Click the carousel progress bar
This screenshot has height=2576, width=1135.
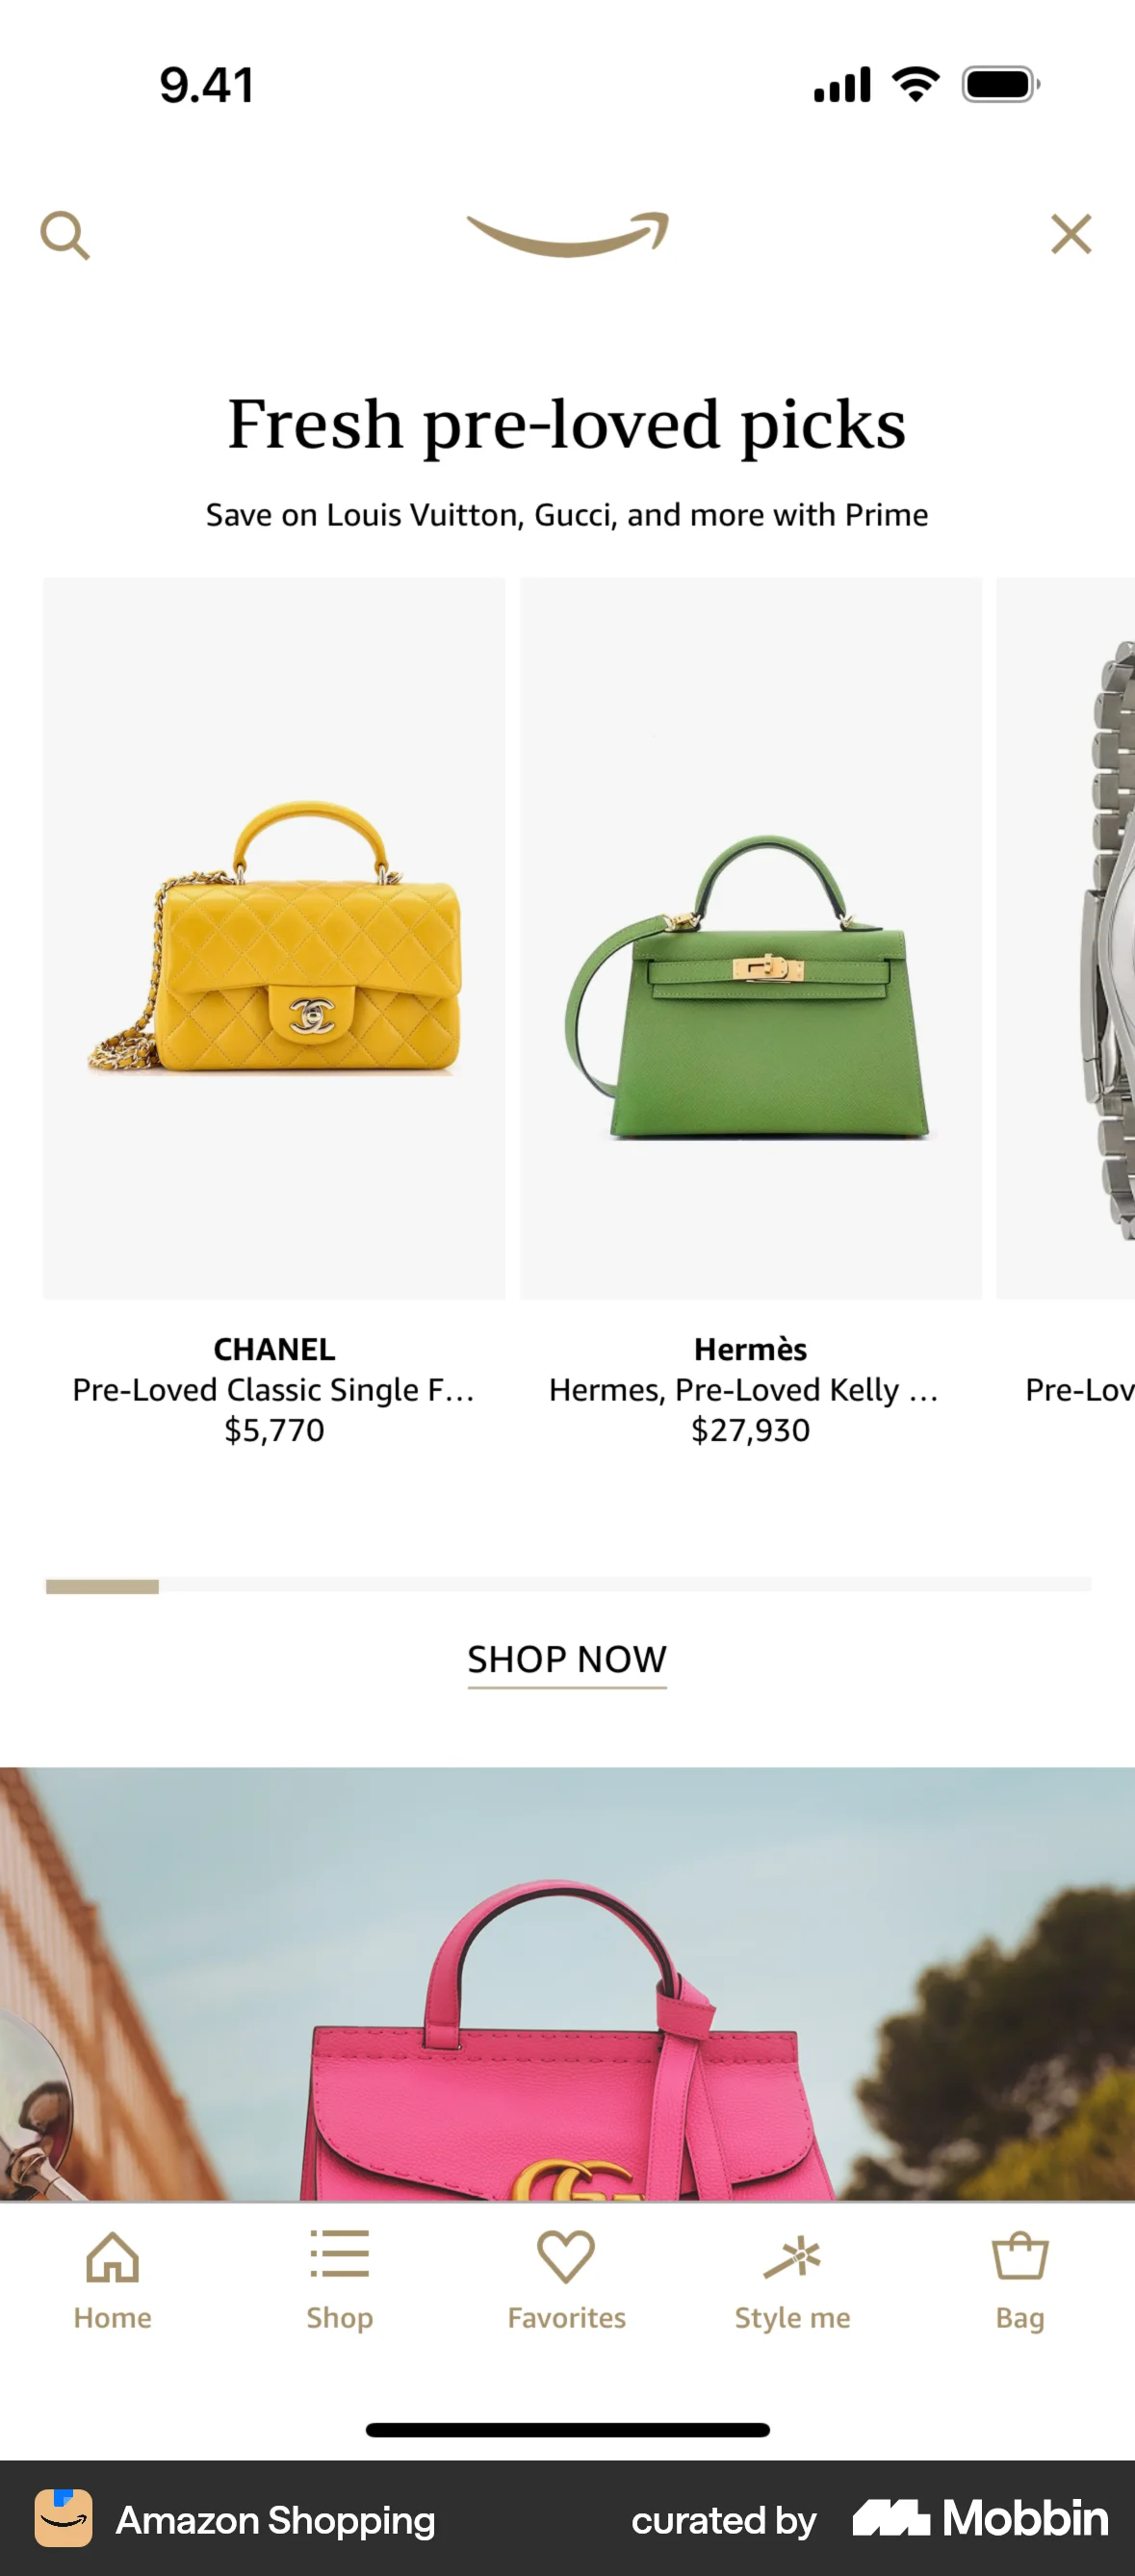pyautogui.click(x=568, y=1585)
